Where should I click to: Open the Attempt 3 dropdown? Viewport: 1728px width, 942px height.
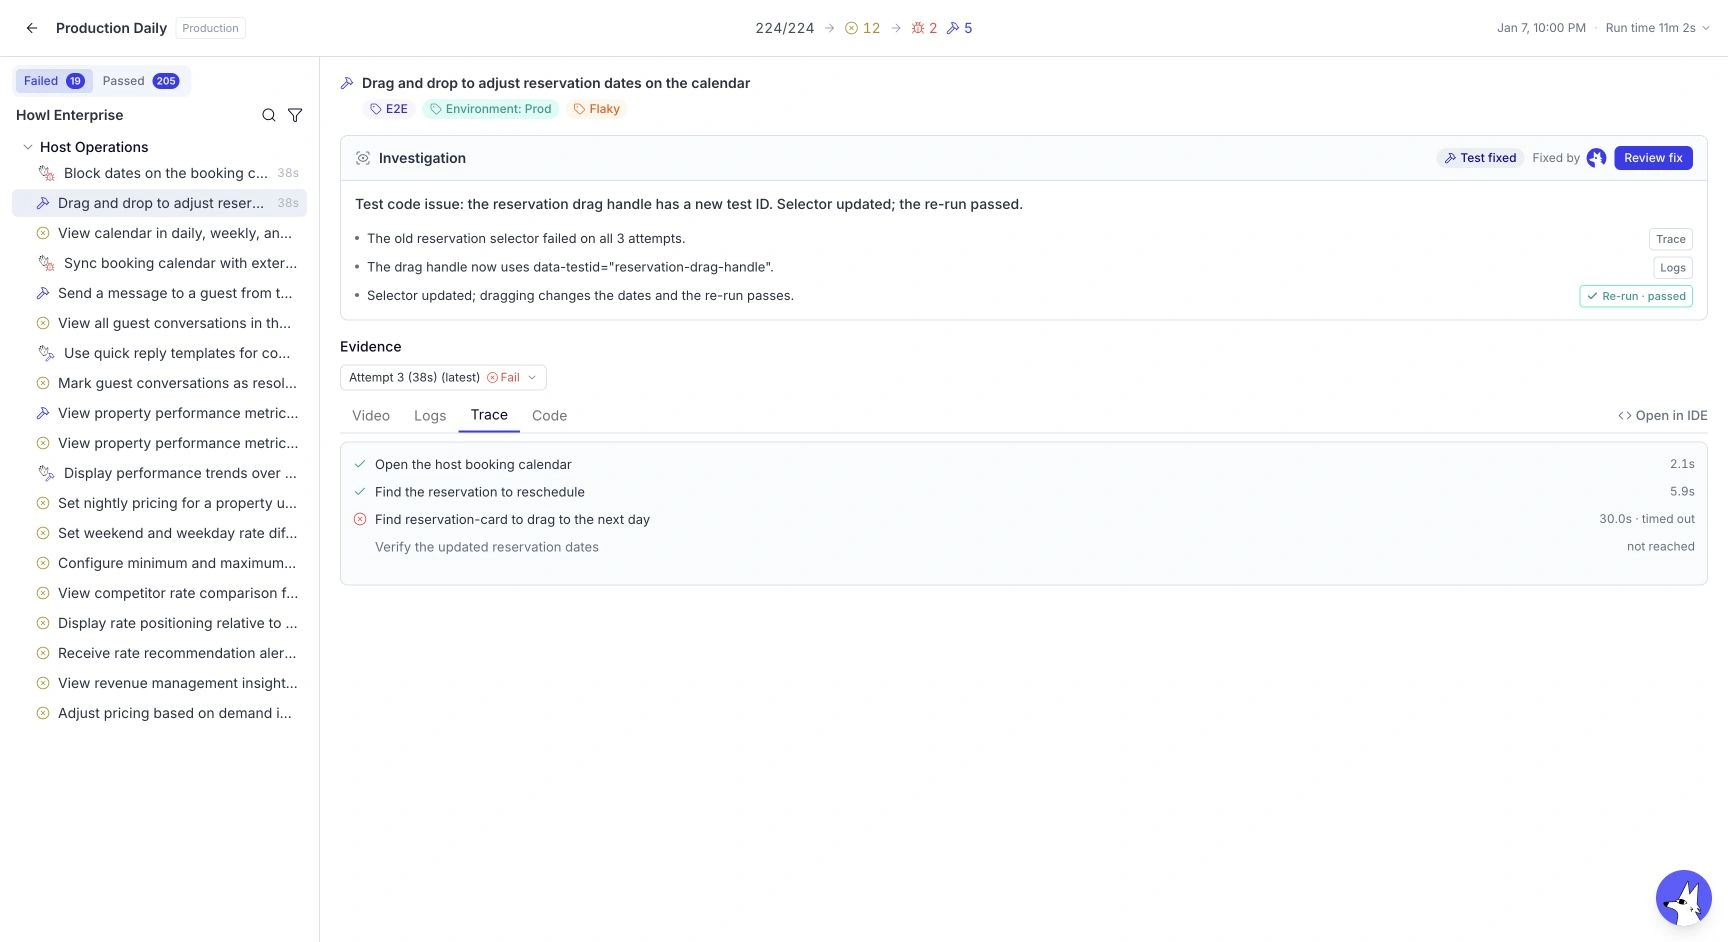tap(443, 377)
